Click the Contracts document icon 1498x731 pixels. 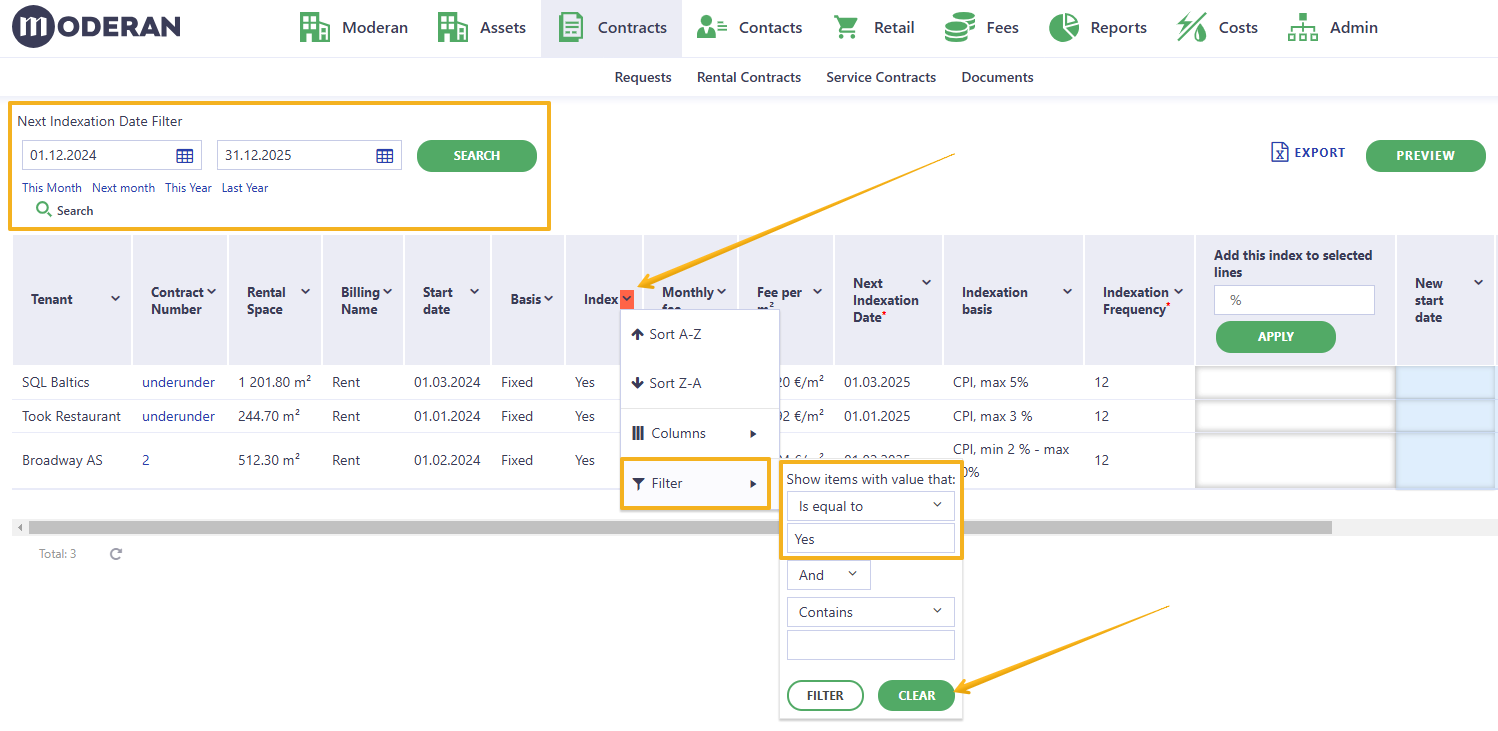[x=571, y=27]
